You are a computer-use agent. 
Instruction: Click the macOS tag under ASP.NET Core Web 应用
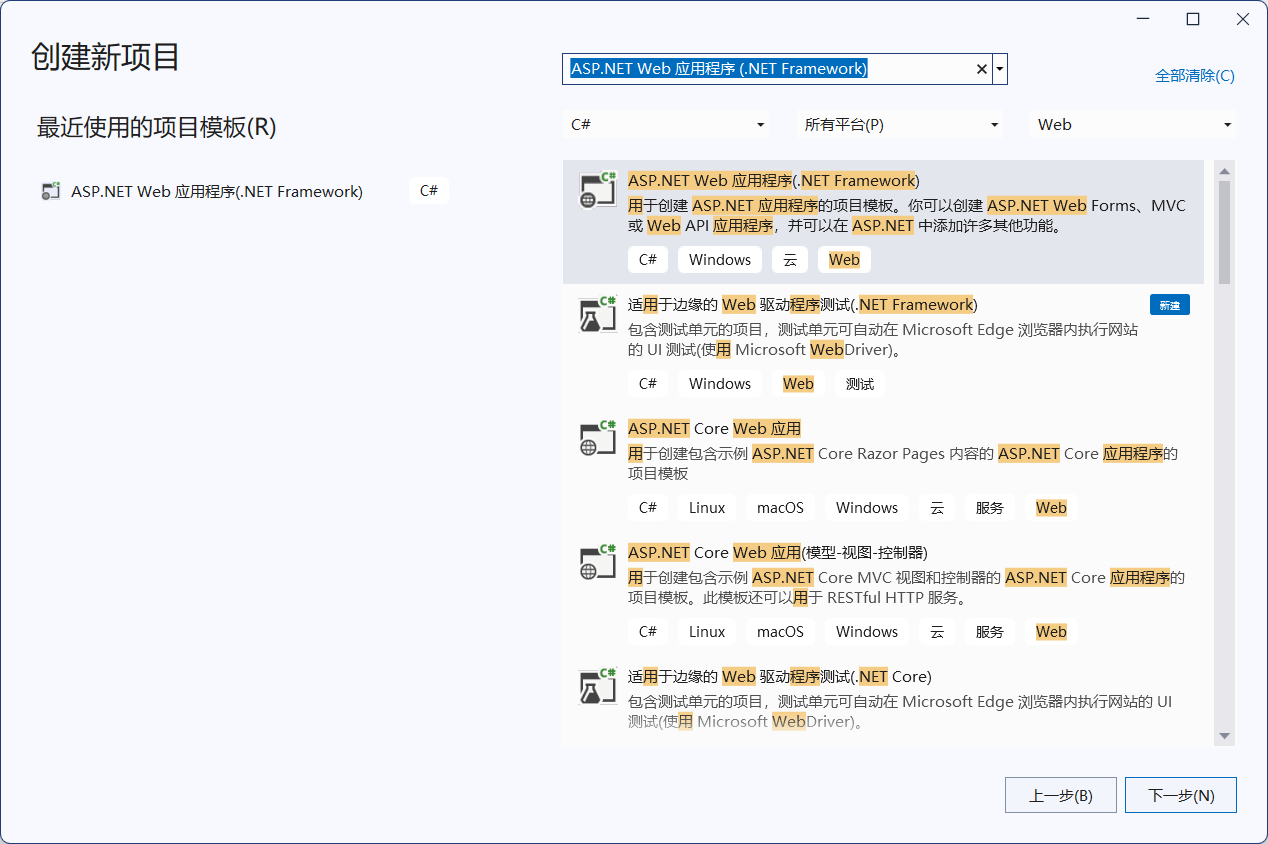[x=781, y=508]
